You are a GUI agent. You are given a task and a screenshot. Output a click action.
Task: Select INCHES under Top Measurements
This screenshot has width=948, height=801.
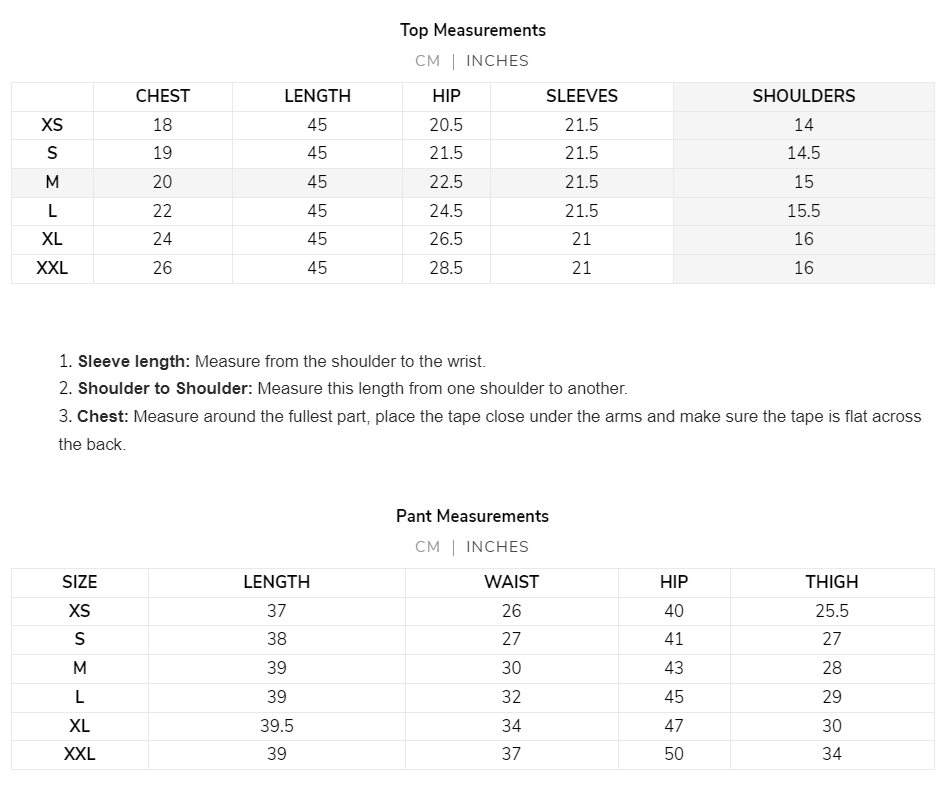497,61
